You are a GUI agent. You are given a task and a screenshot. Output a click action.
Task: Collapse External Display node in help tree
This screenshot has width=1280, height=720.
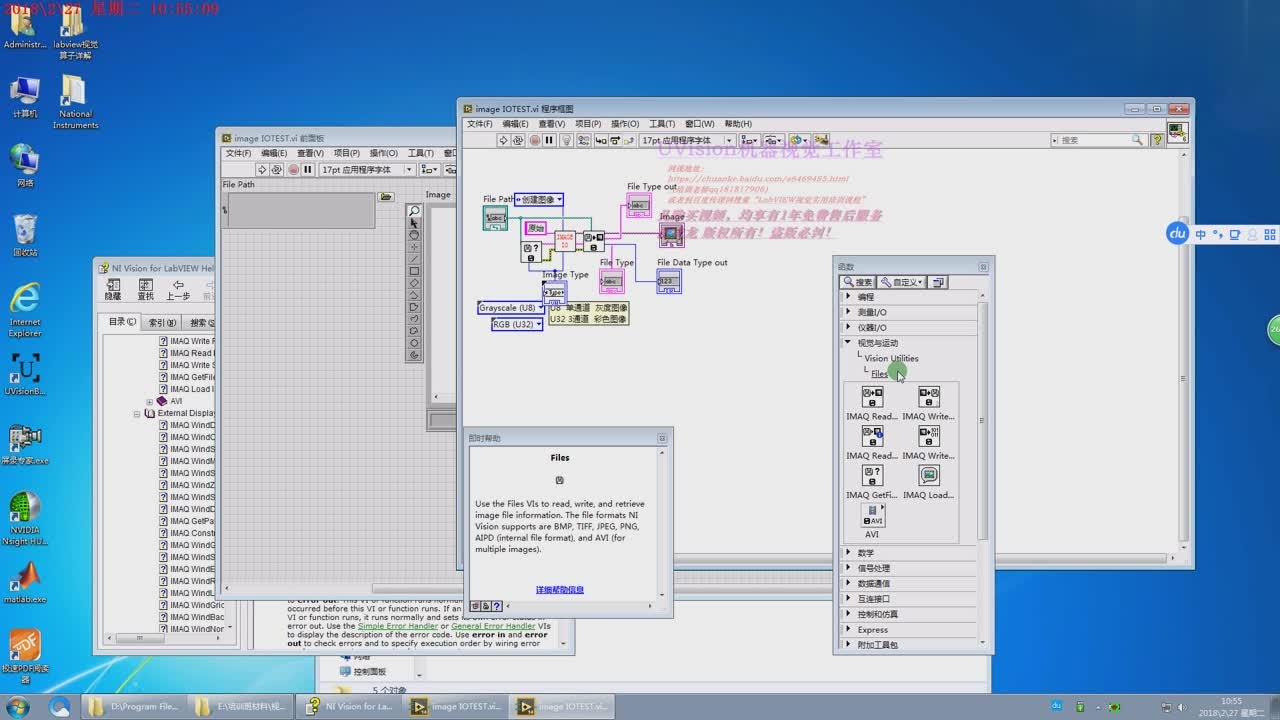coord(139,413)
